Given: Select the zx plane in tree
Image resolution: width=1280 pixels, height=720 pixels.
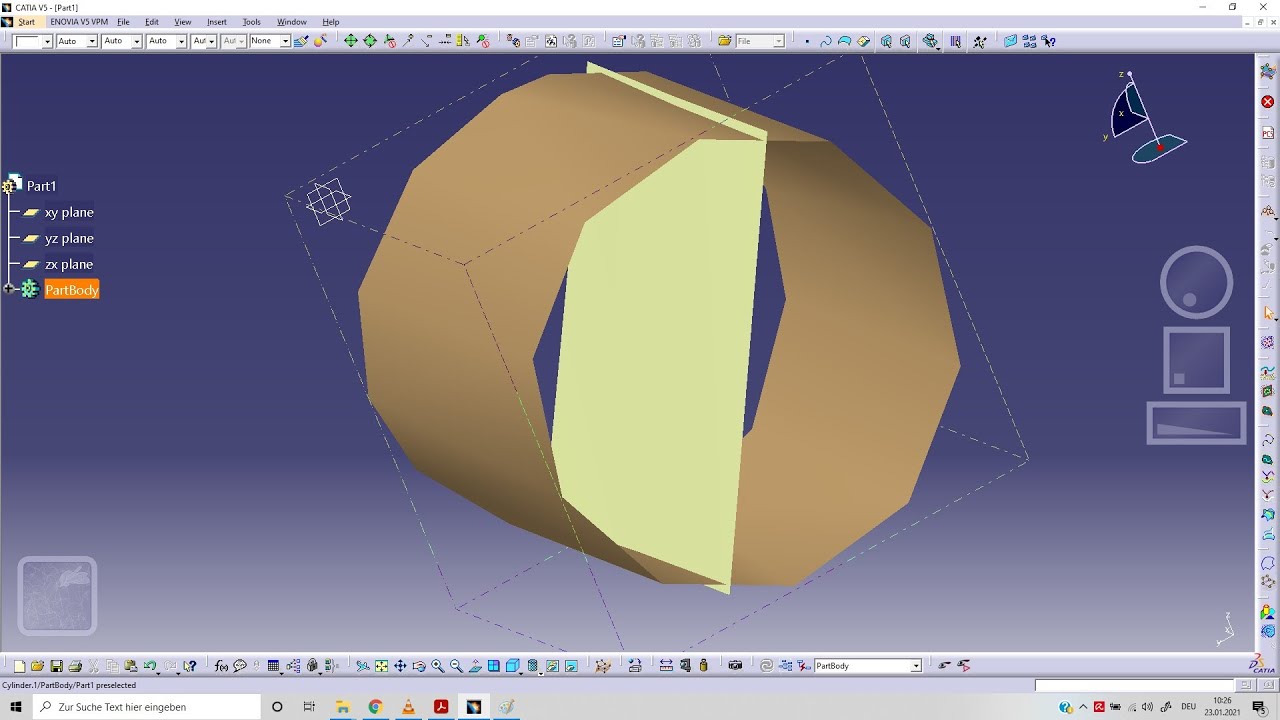Looking at the screenshot, I should tap(69, 264).
